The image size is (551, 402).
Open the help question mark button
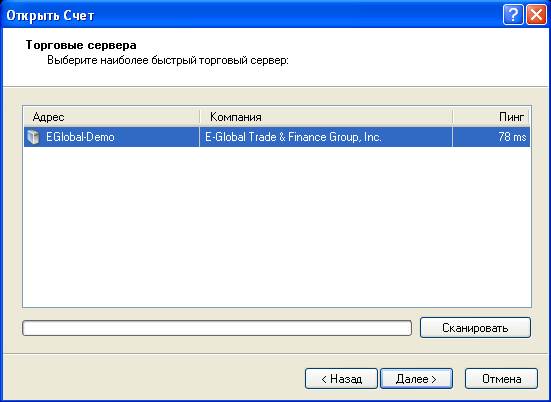pyautogui.click(x=513, y=15)
